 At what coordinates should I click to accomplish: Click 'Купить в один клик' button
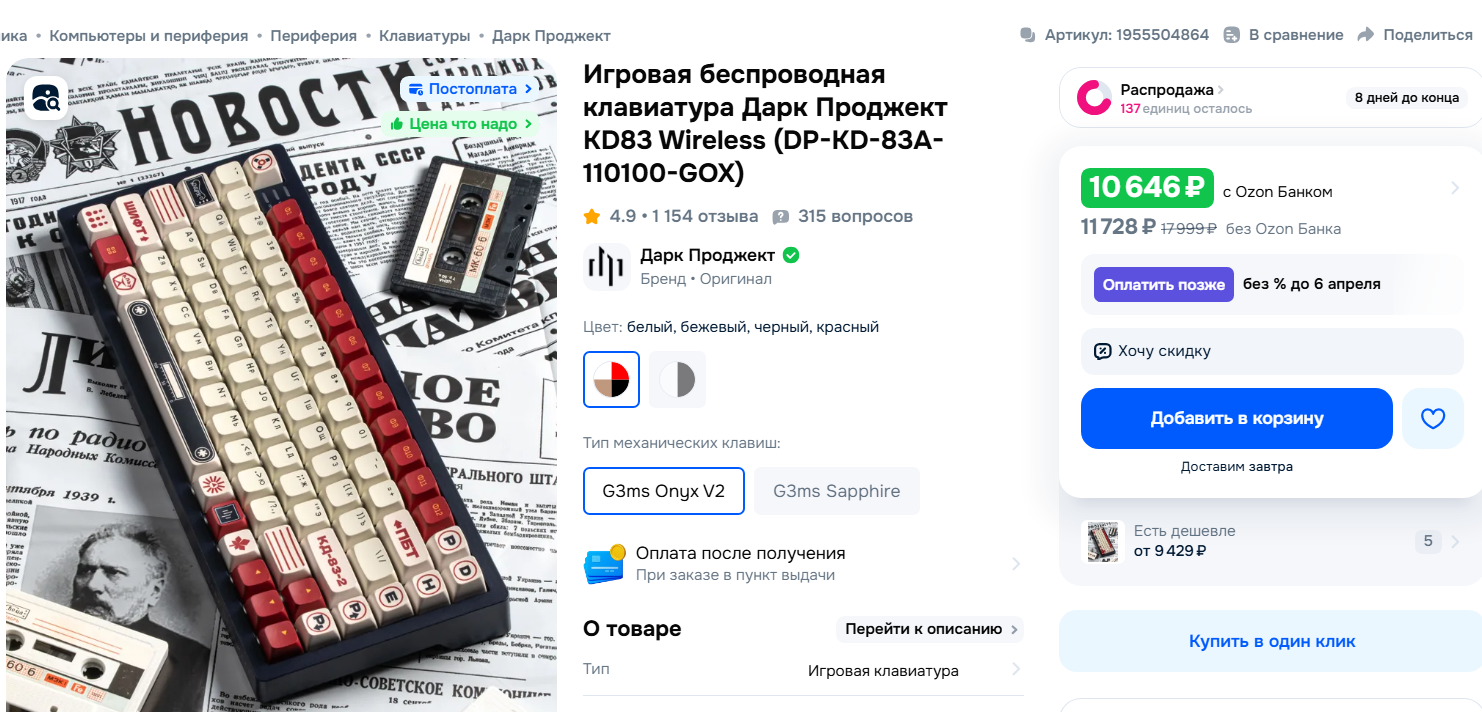[1272, 642]
